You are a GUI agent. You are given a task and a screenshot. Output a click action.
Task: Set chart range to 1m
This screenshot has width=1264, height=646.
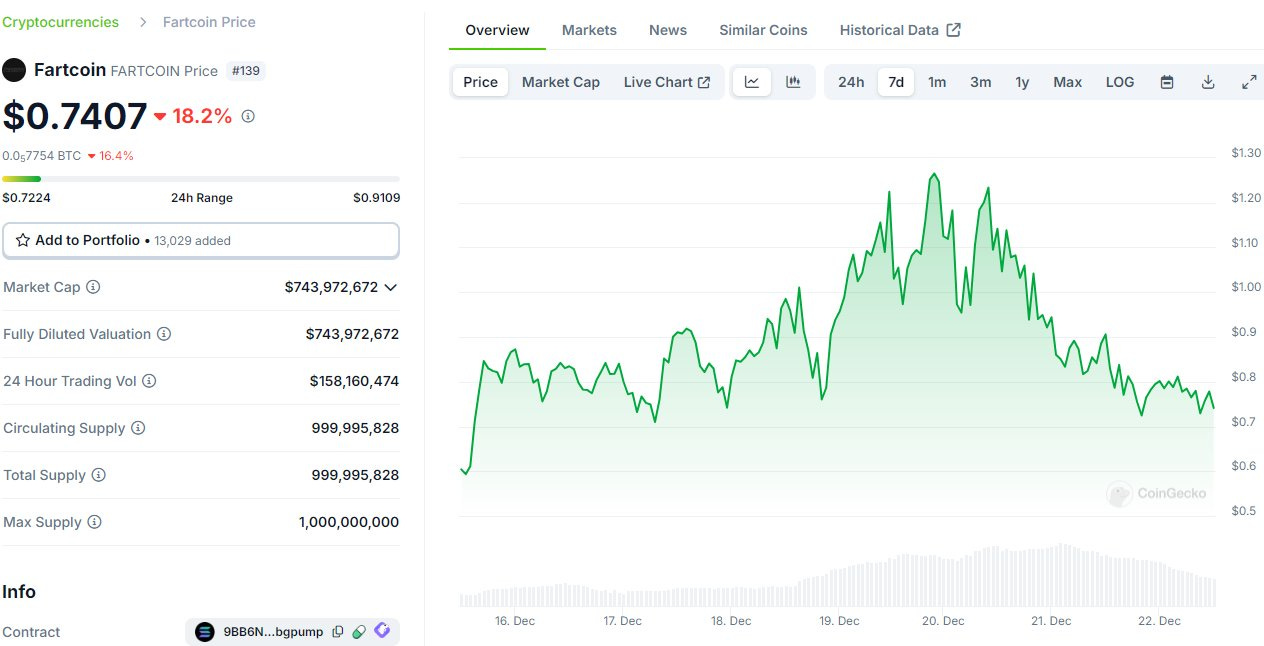point(937,82)
